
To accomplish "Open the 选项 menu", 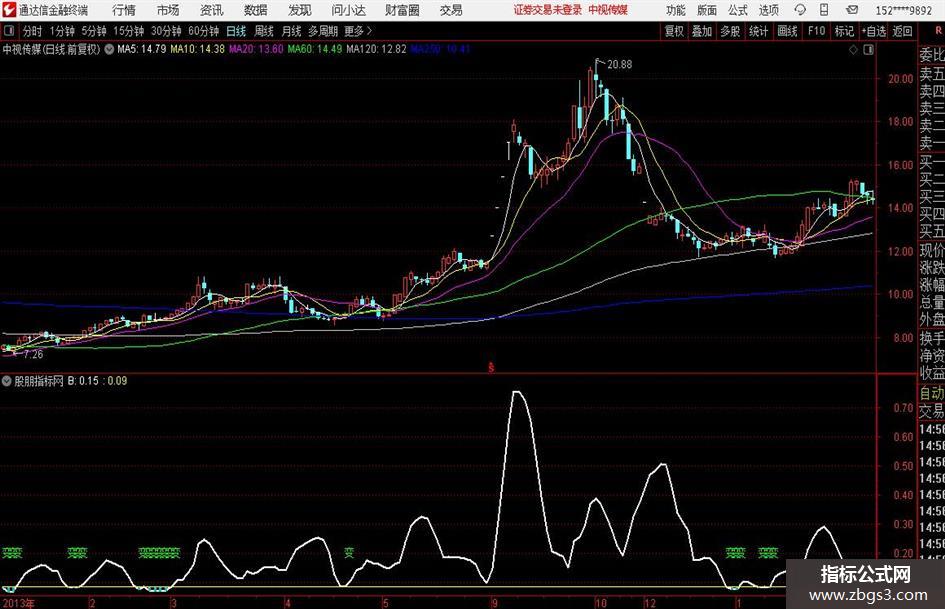I will pyautogui.click(x=768, y=10).
